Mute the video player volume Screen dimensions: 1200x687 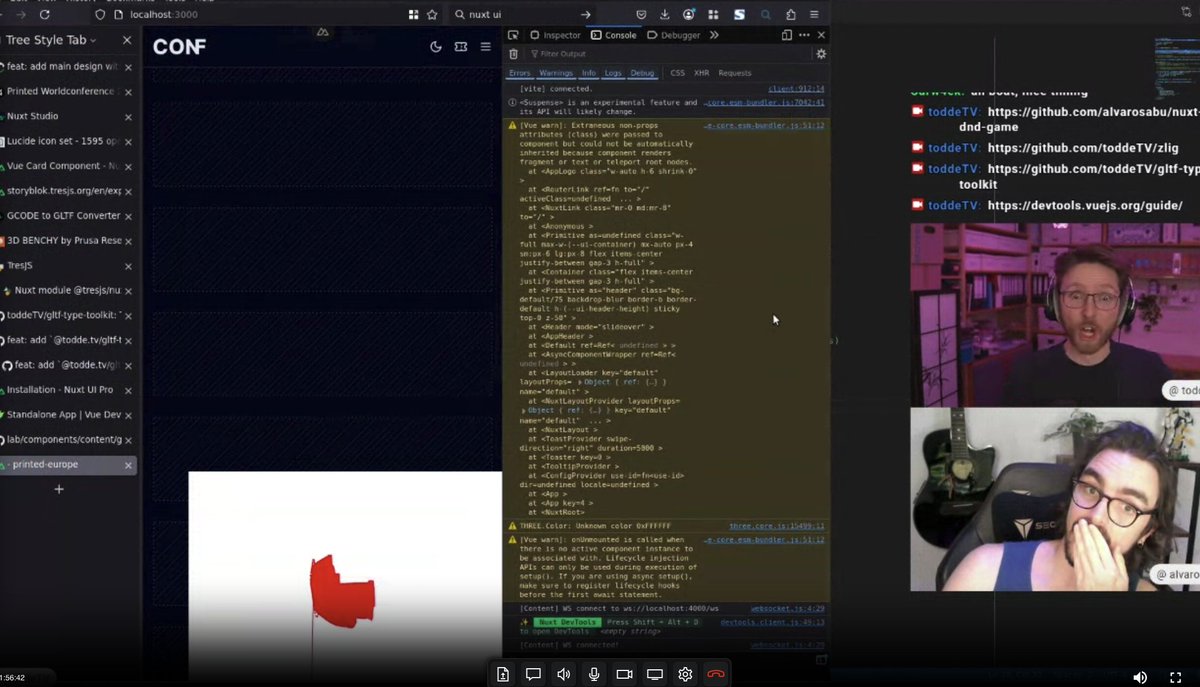(x=1139, y=677)
